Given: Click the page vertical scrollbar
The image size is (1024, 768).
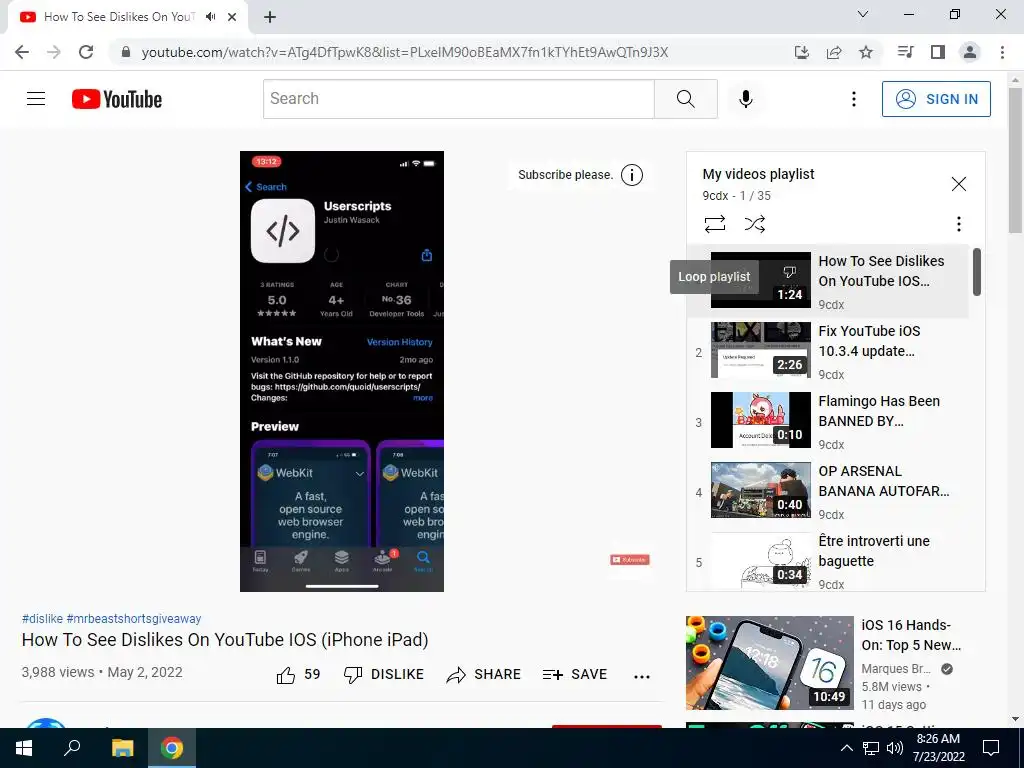Looking at the screenshot, I should pos(1015,160).
